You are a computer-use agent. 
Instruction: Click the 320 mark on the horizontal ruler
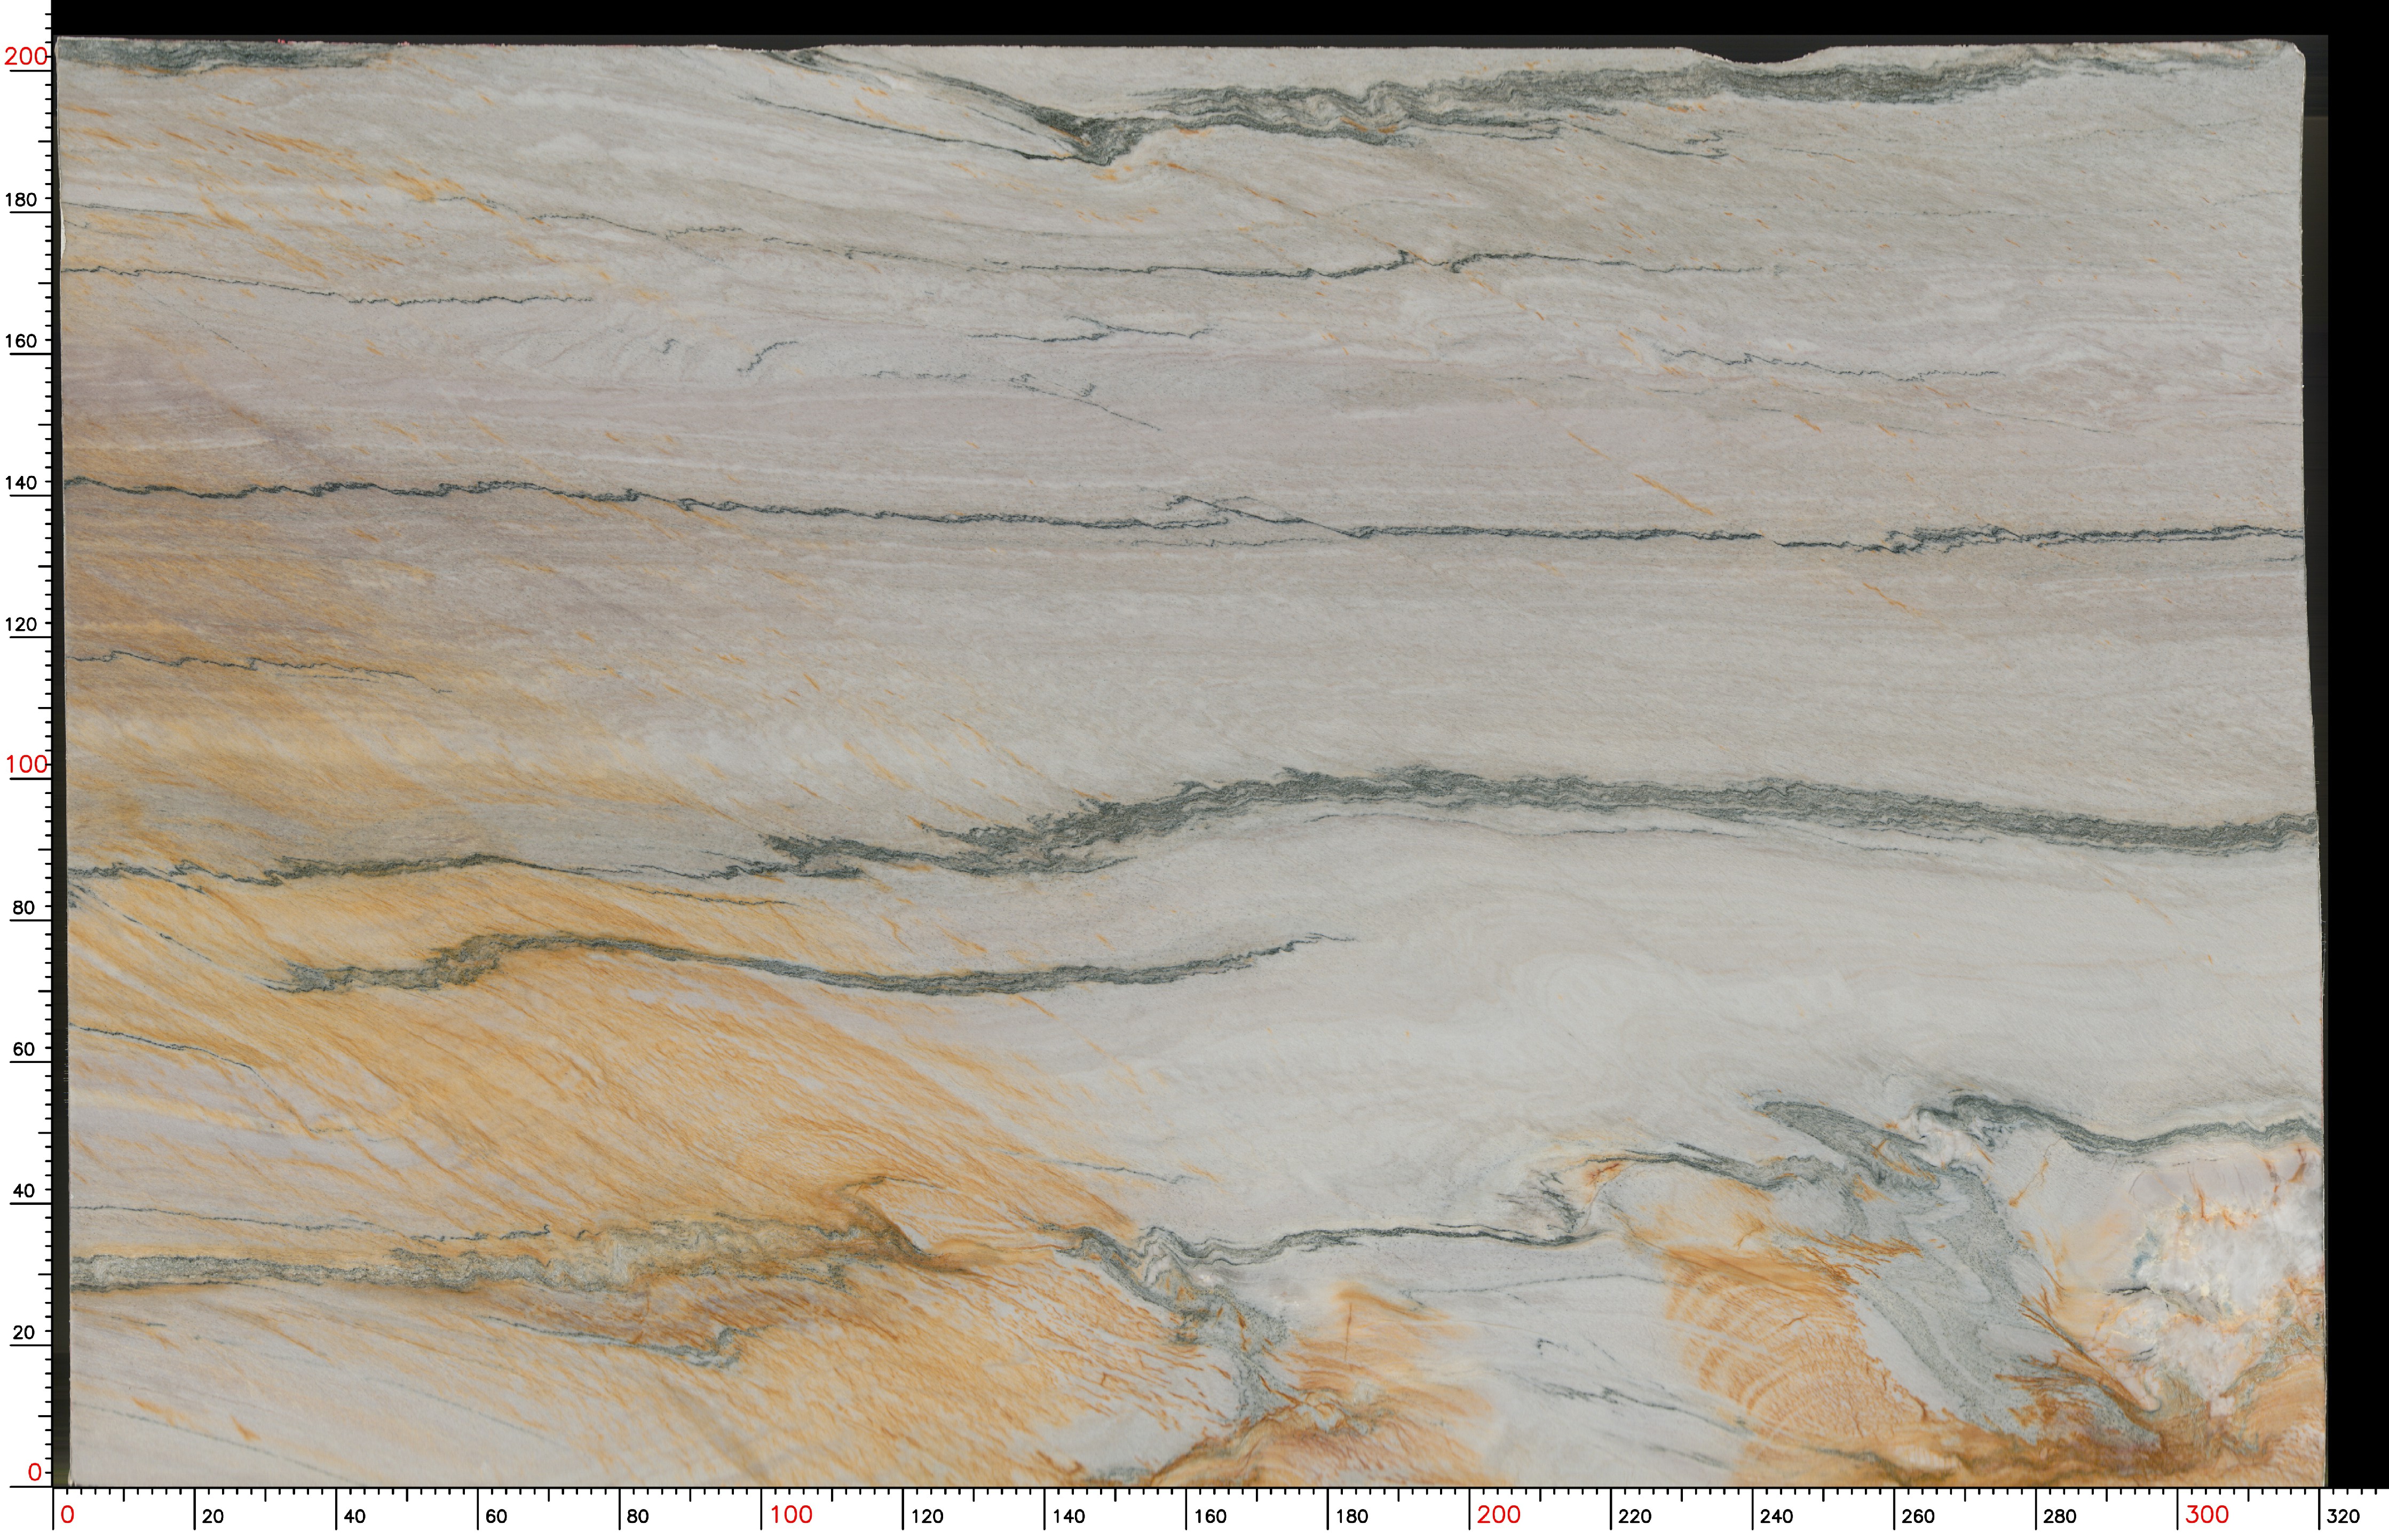point(2343,1516)
